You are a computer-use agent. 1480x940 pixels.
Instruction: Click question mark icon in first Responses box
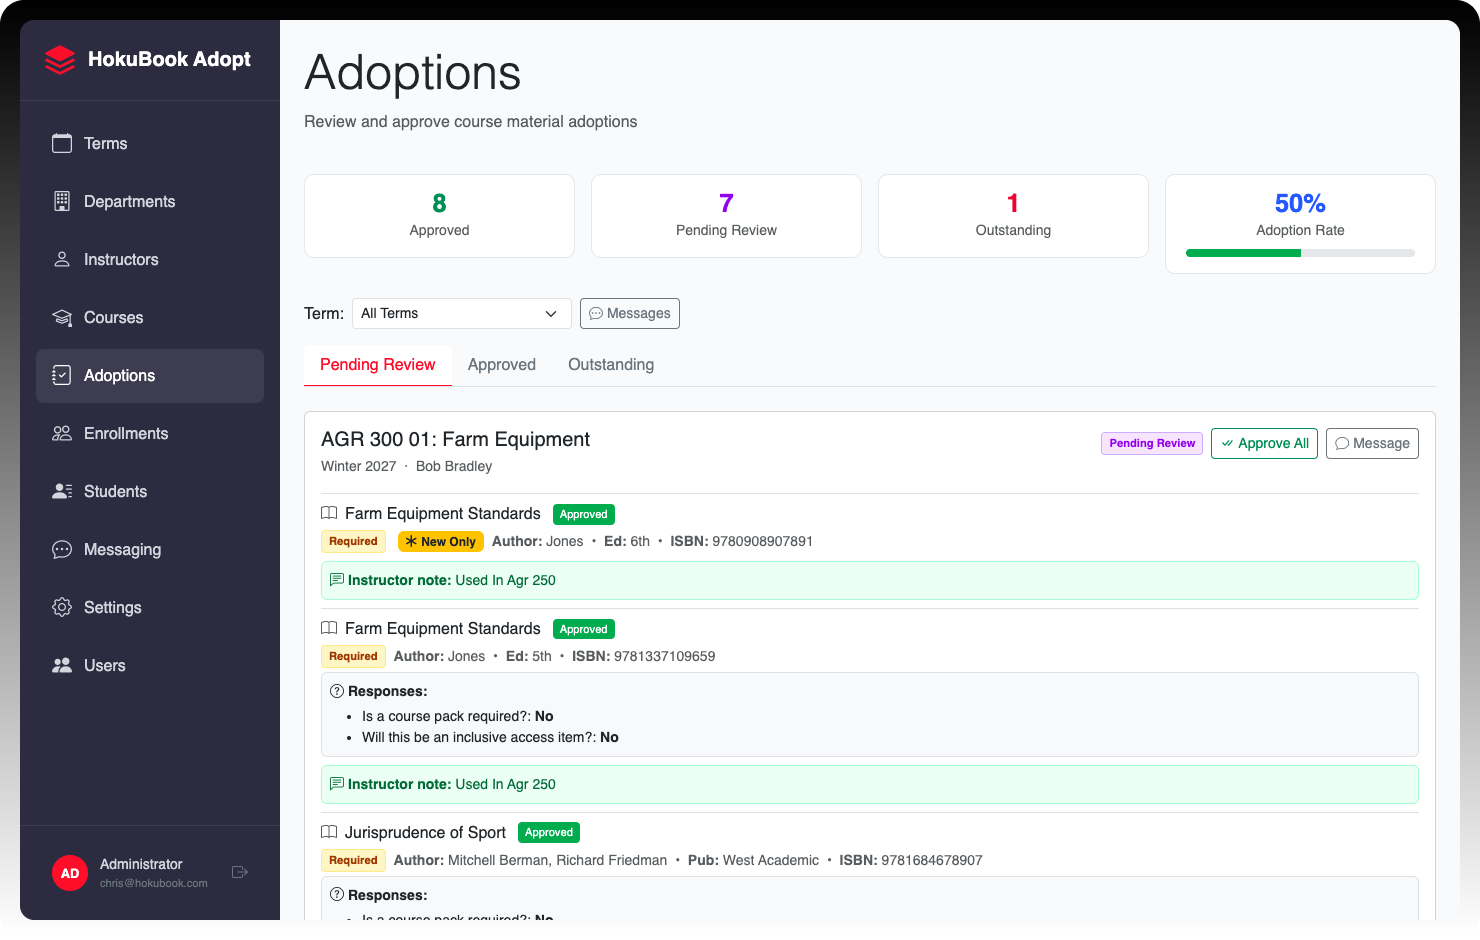click(x=337, y=691)
